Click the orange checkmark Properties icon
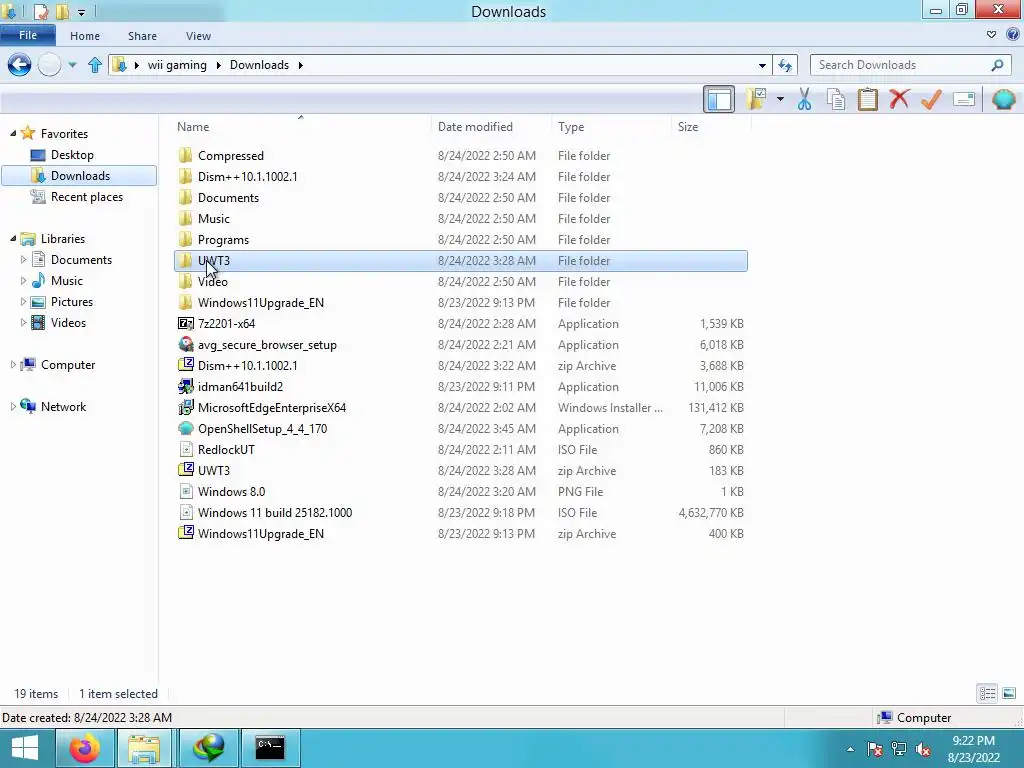This screenshot has width=1024, height=768. pos(931,99)
